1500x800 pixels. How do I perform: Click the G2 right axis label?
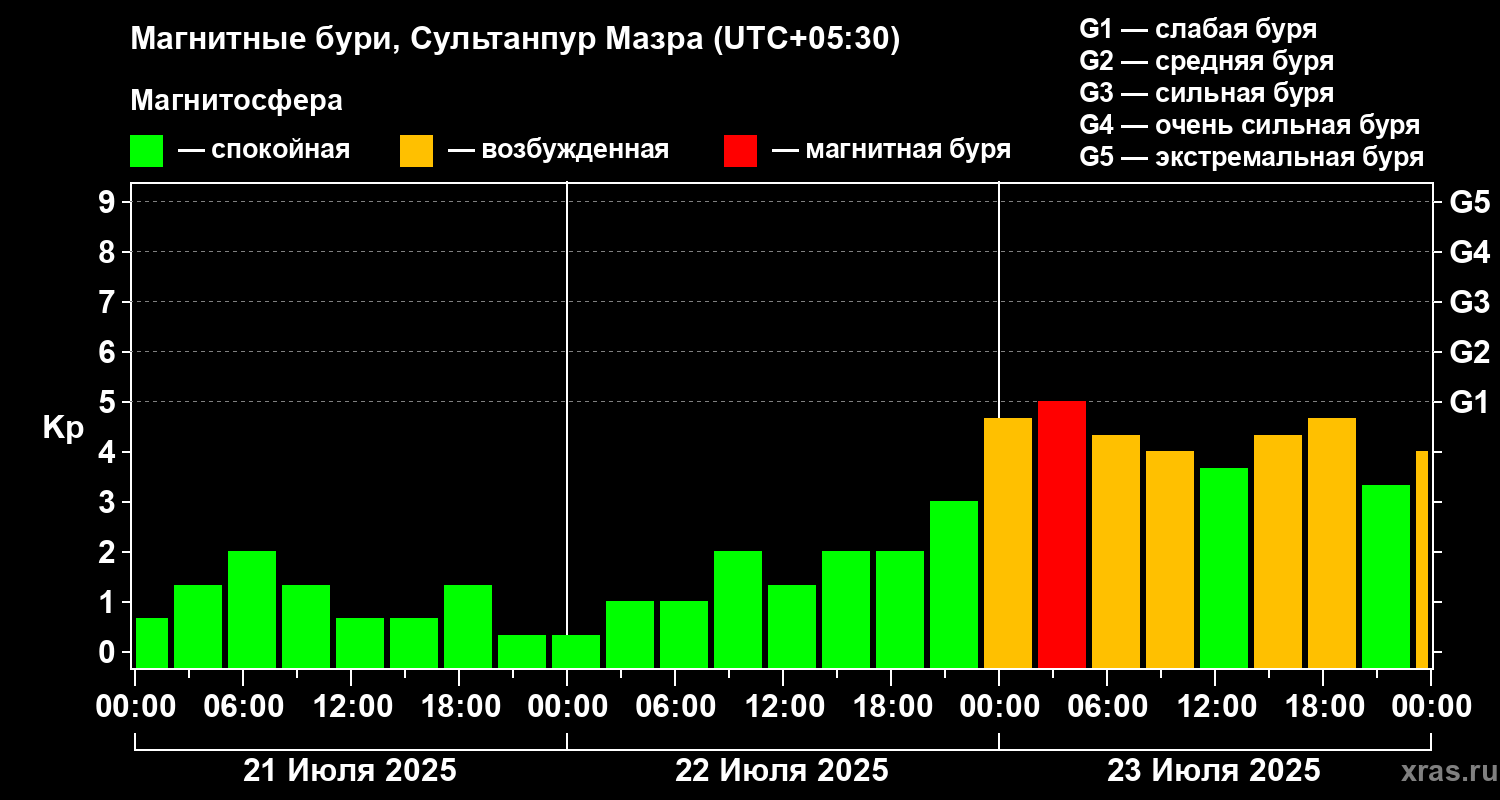coord(1470,352)
